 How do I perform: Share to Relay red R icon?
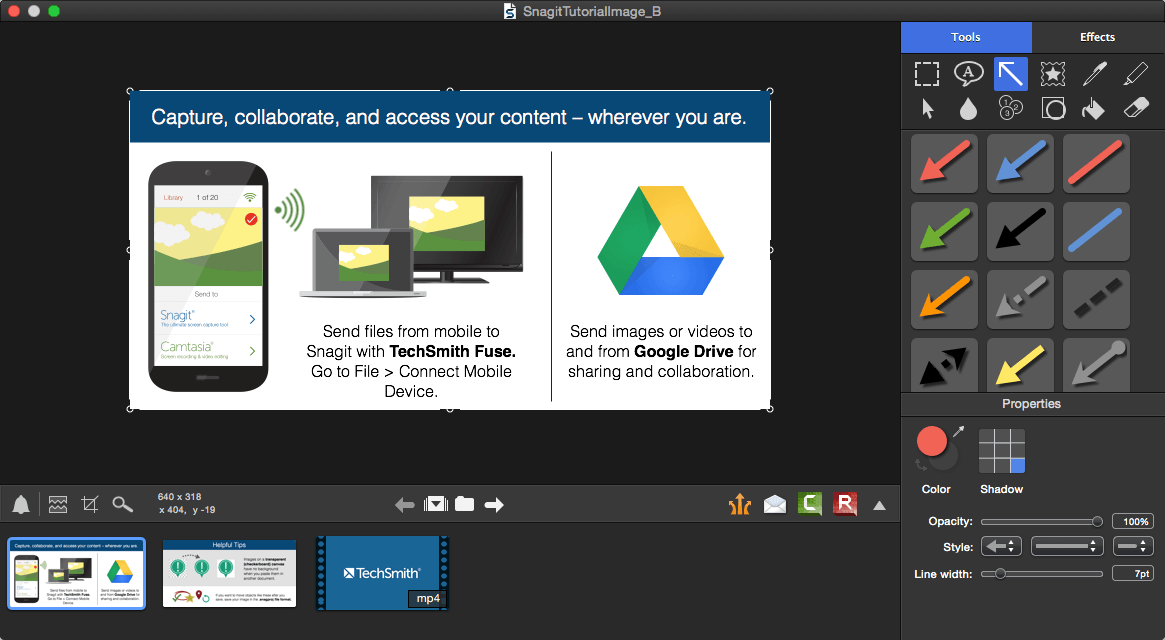coord(845,504)
